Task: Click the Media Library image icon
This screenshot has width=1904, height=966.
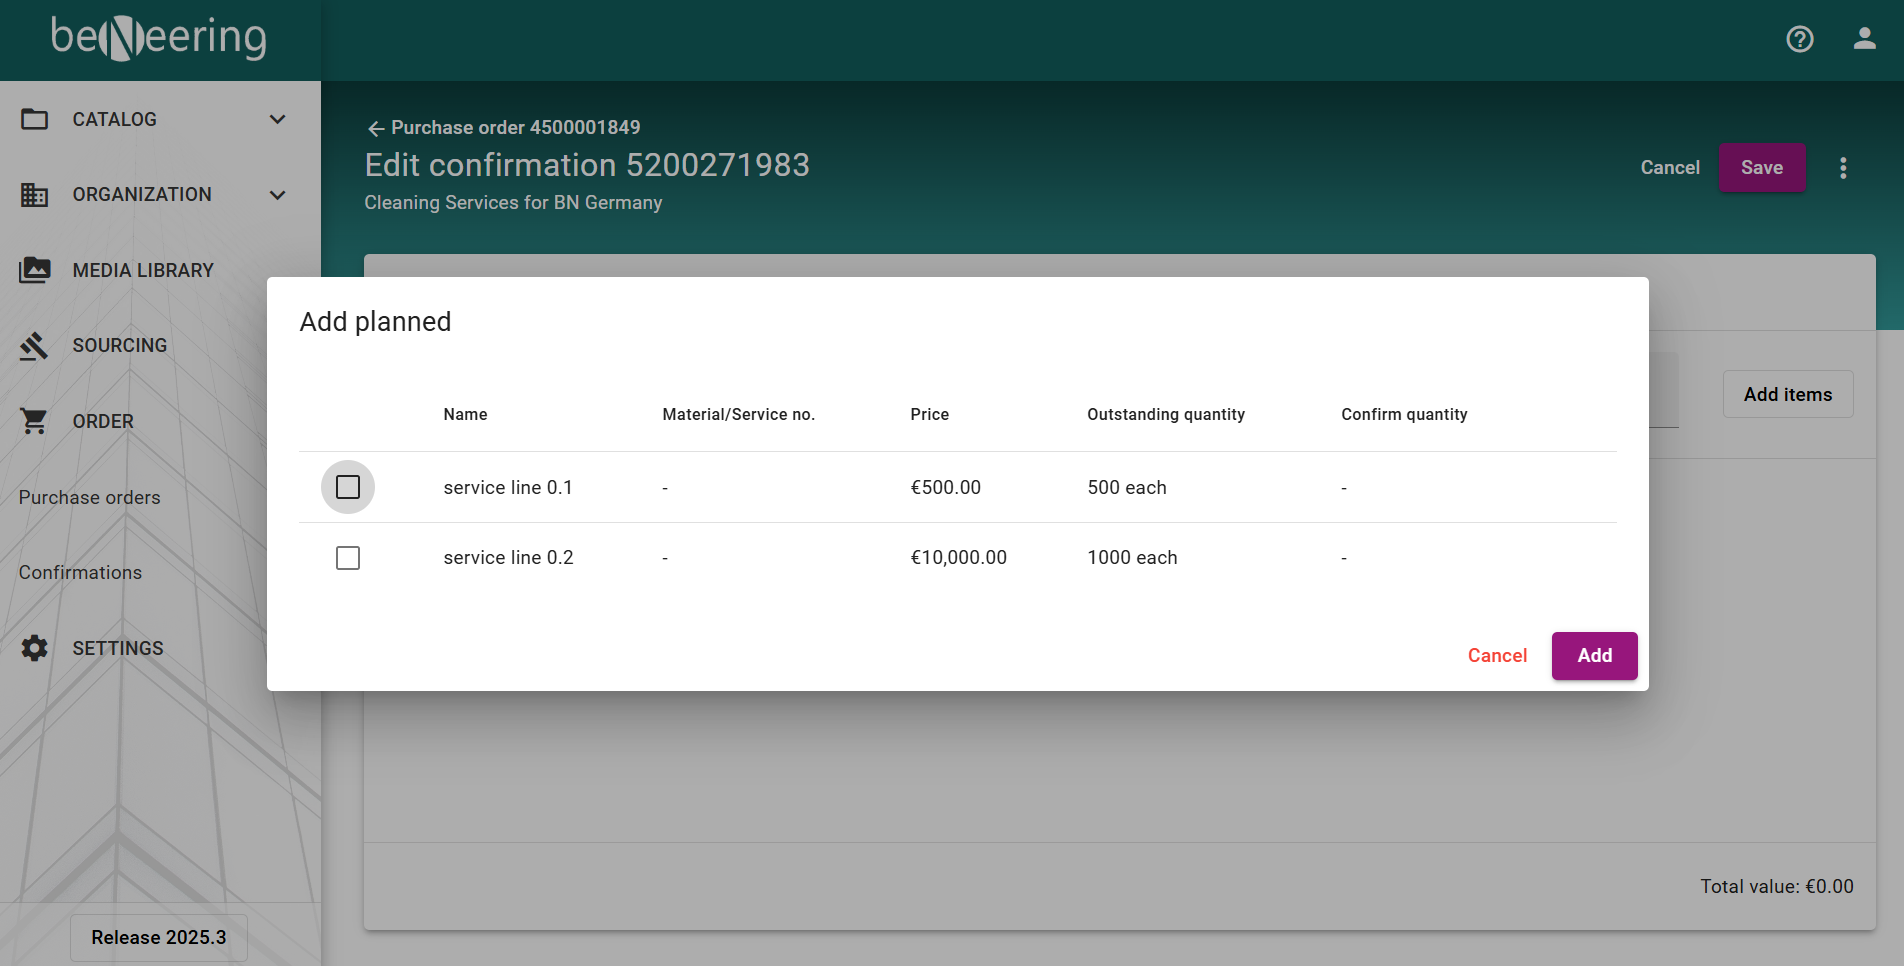Action: (35, 270)
